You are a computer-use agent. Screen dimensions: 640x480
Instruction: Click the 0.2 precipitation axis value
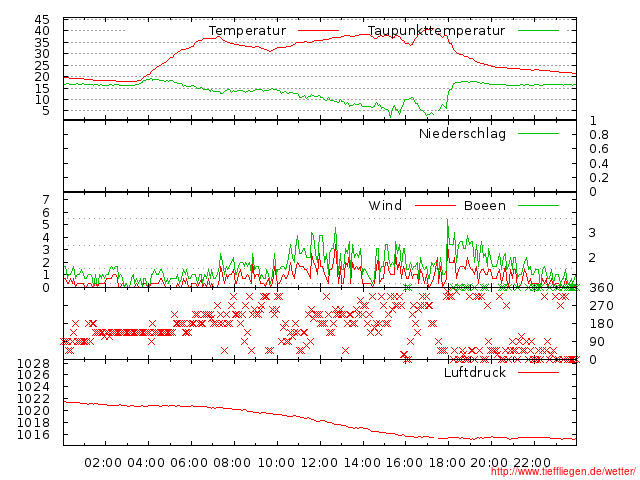point(599,178)
